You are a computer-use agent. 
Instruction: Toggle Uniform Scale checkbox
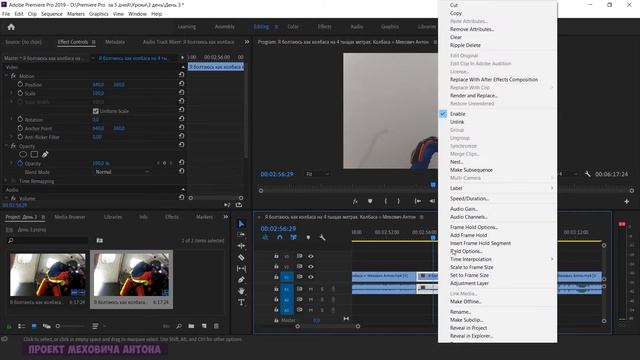pyautogui.click(x=96, y=111)
